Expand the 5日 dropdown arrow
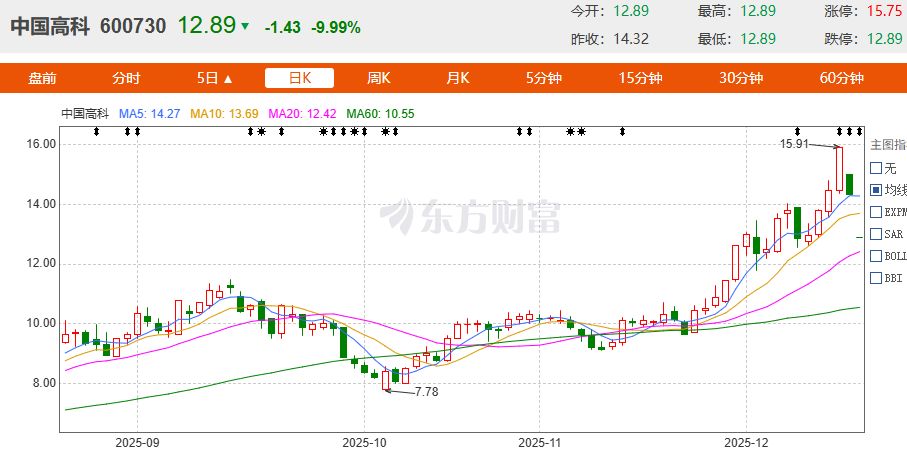This screenshot has height=455, width=907. [227, 79]
